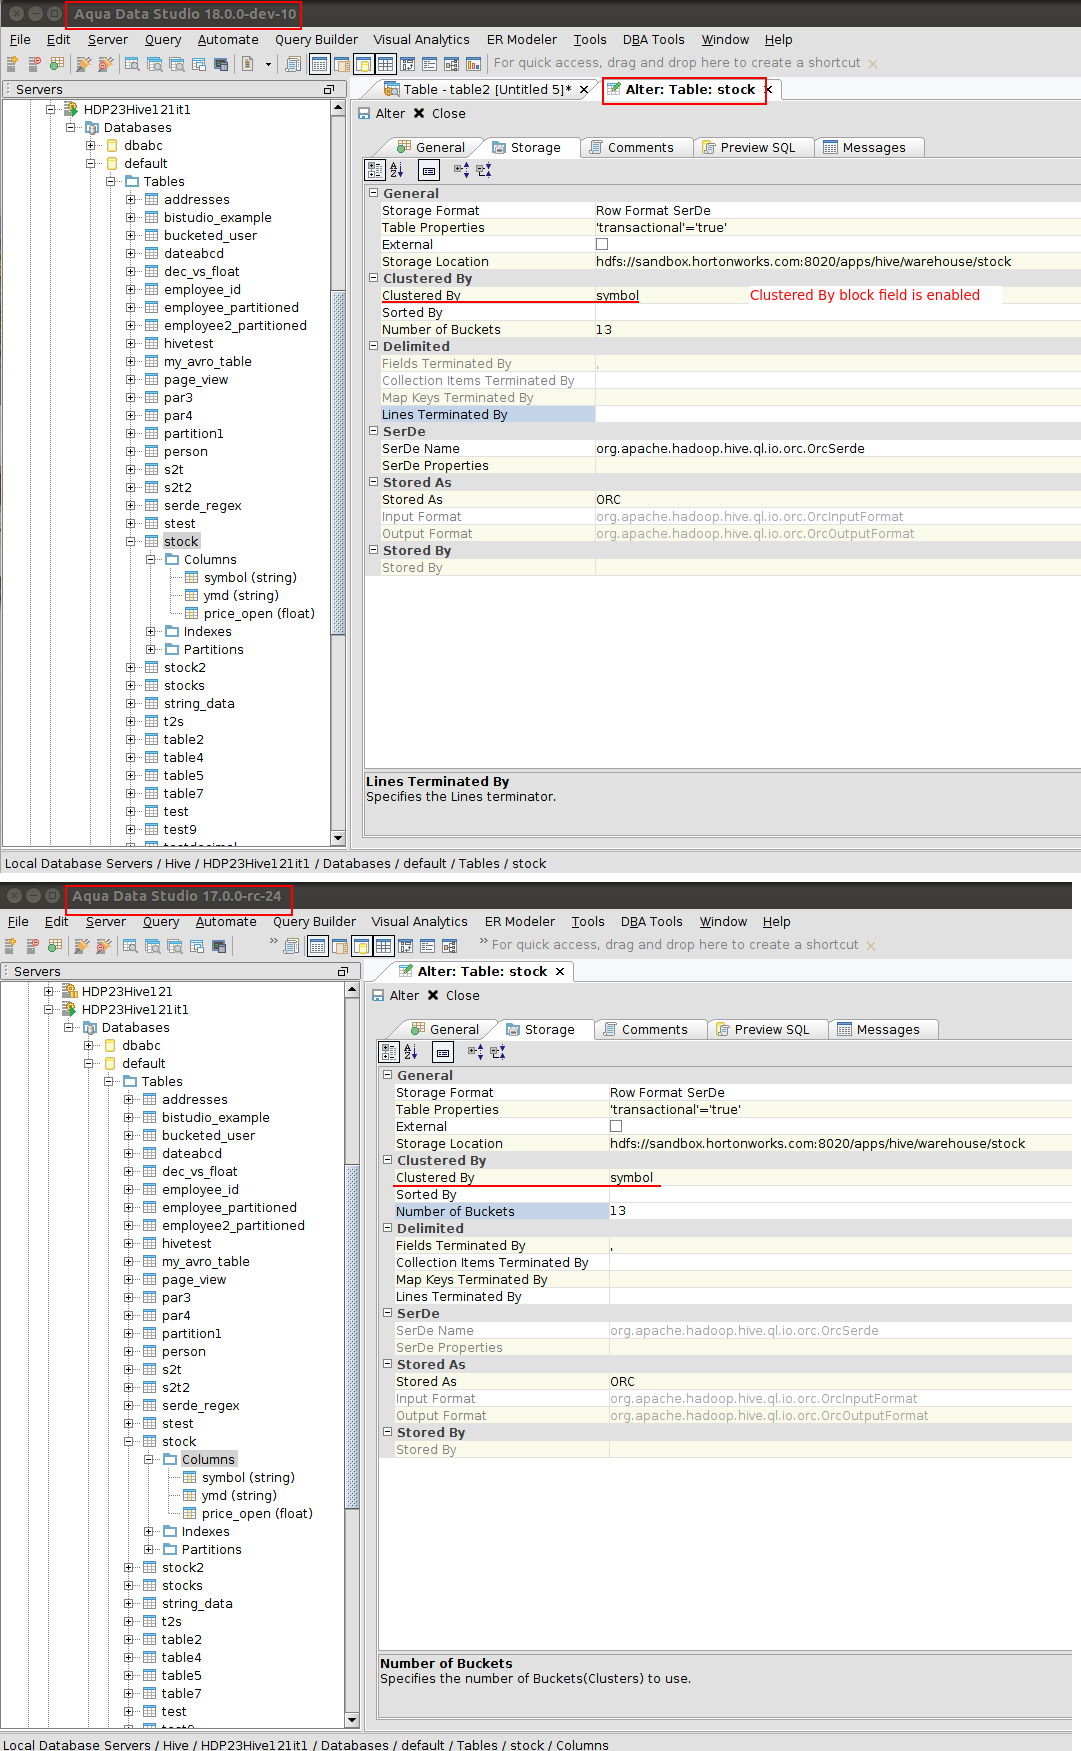This screenshot has height=1751, width=1081.
Task: Expand Partitions folder in 17.0 window tree
Action: (149, 1549)
